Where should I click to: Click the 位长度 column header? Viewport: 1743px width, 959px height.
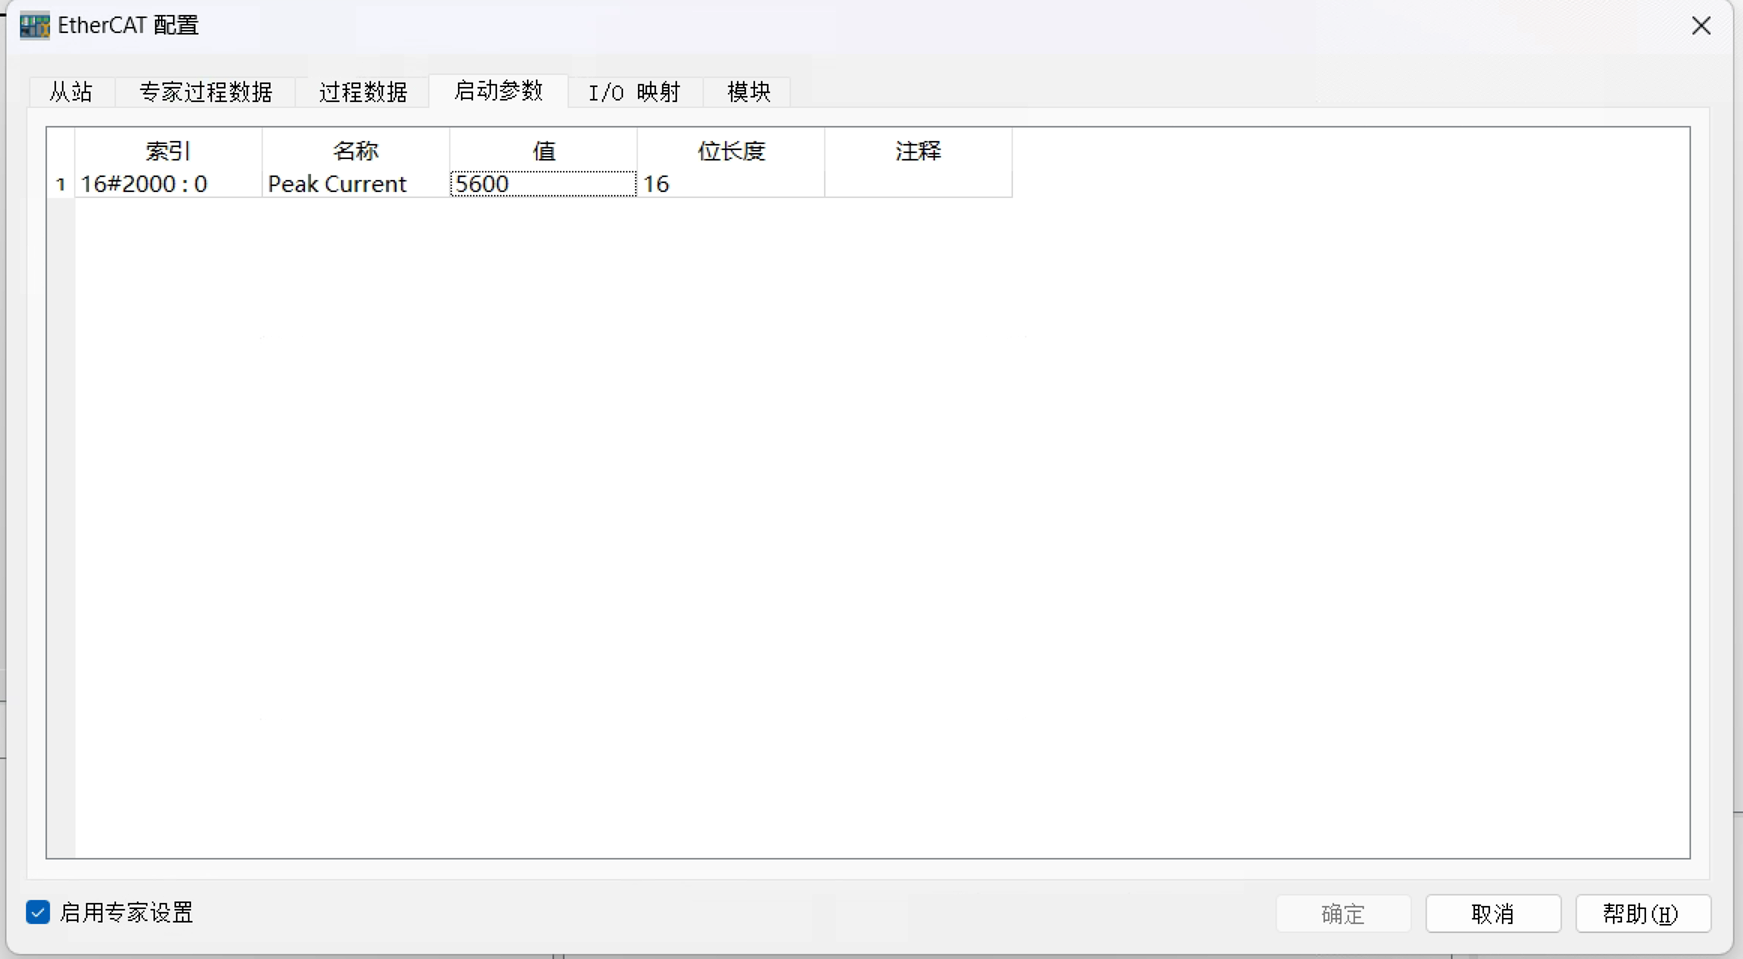(731, 150)
